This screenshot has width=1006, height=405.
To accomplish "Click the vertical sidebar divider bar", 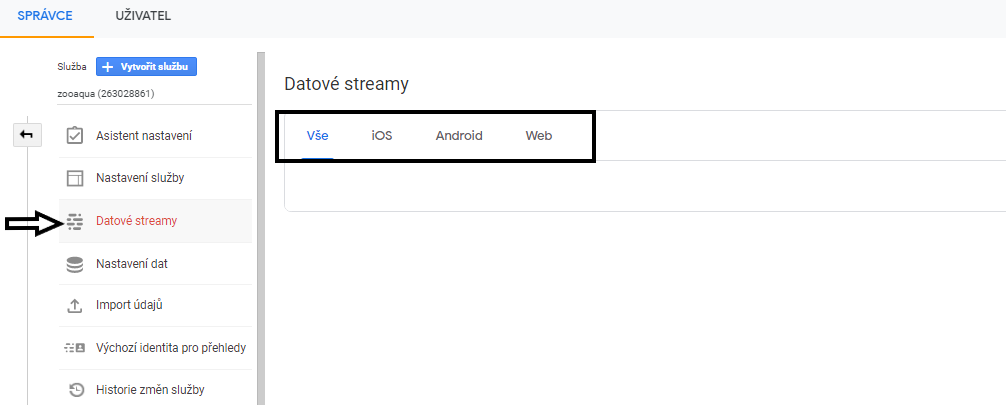I will pos(260,228).
